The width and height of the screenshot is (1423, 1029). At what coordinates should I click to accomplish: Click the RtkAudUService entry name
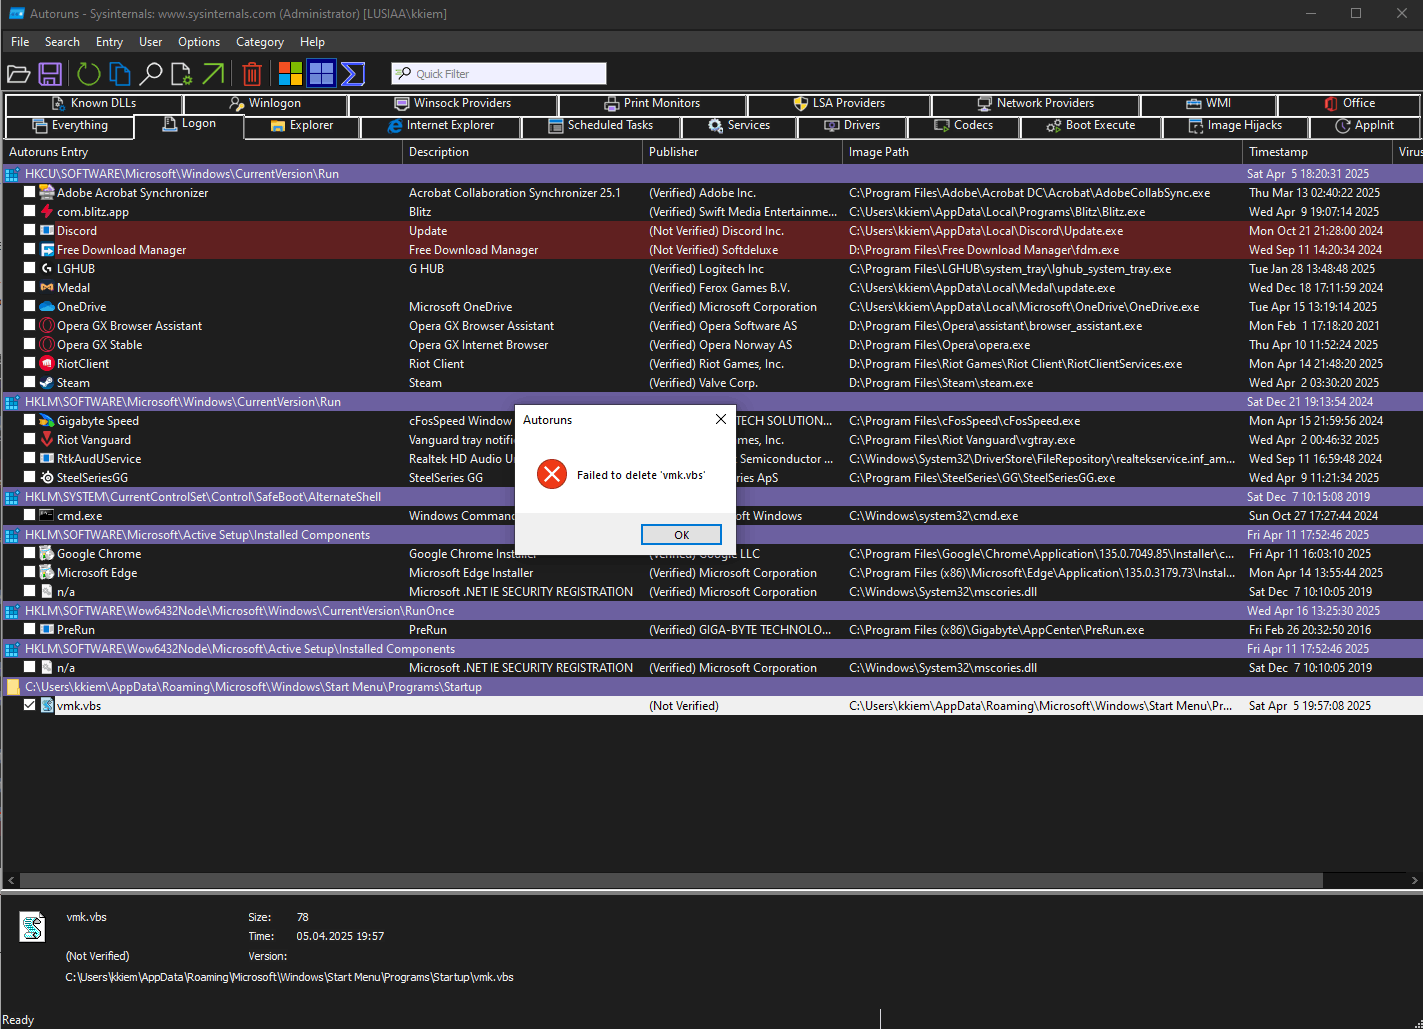99,459
